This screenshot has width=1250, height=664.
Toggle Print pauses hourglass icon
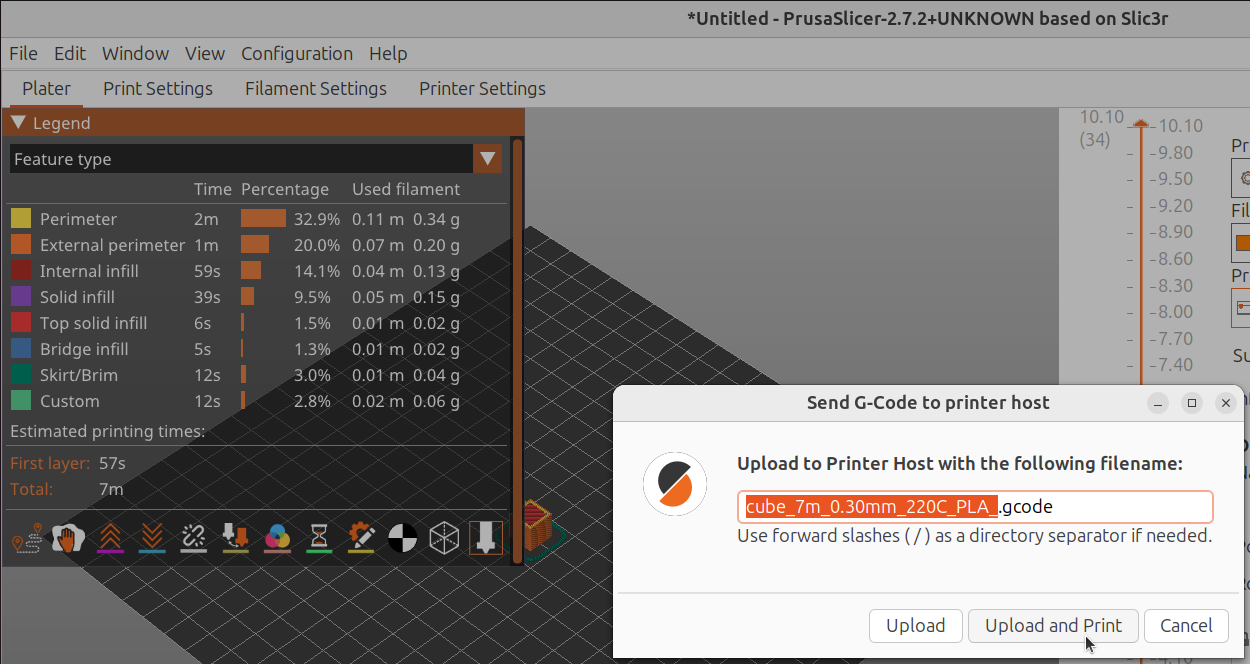pos(319,539)
